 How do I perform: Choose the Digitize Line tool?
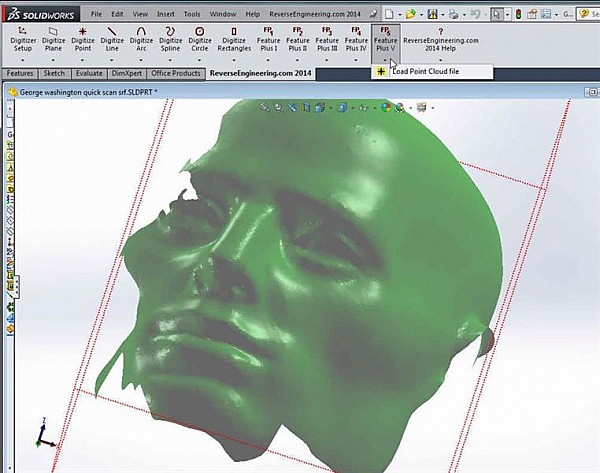112,39
